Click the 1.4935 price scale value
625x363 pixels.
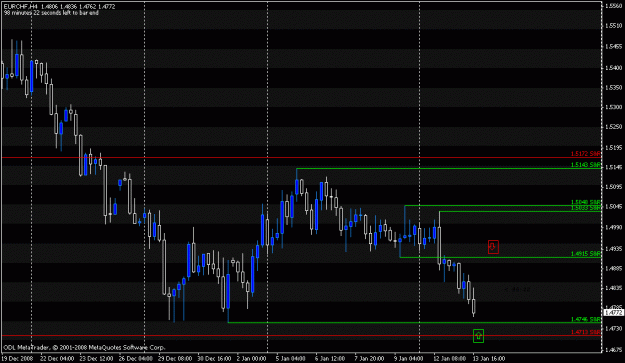click(614, 249)
